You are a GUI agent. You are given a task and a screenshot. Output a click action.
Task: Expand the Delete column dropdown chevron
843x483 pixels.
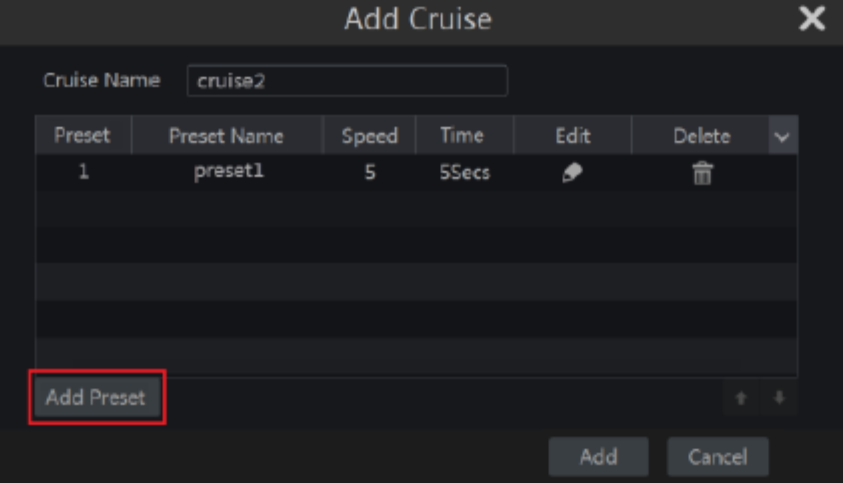(x=782, y=136)
